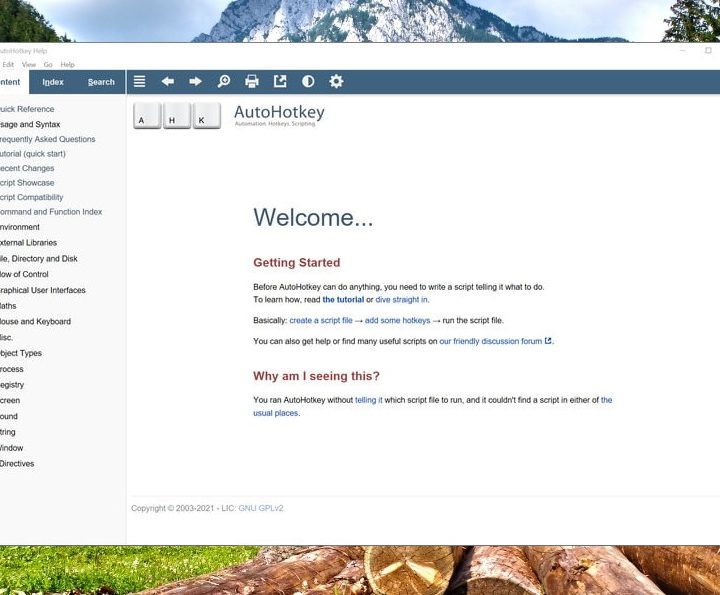Expand the Process section
The width and height of the screenshot is (720, 595).
(x=11, y=369)
